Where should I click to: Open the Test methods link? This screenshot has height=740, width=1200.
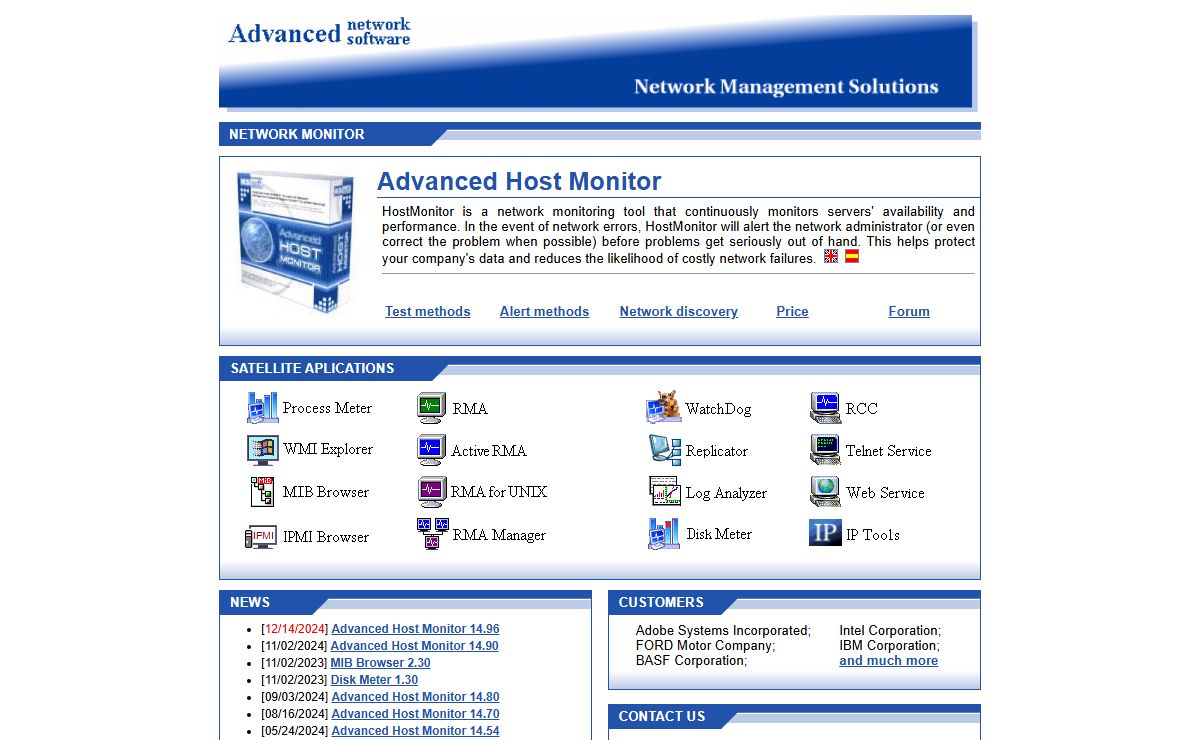[x=428, y=311]
